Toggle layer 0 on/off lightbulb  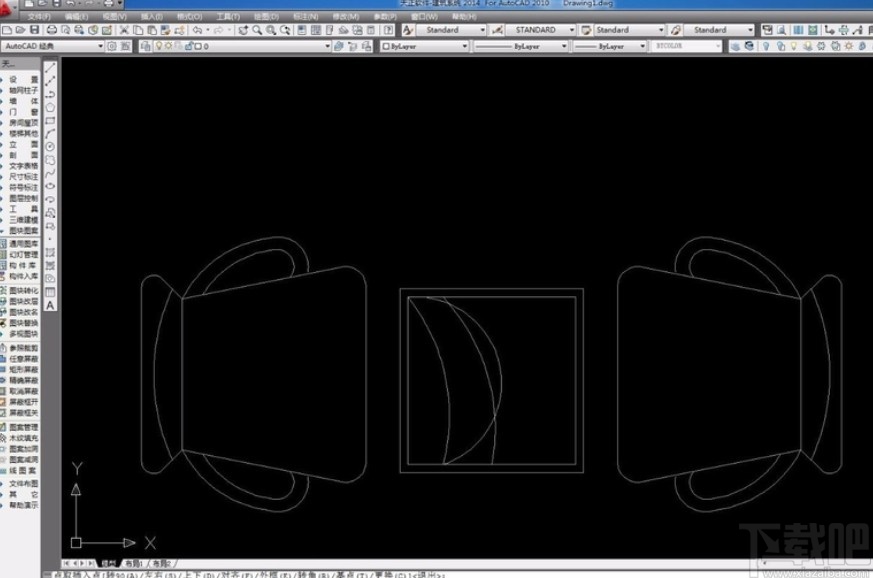(158, 46)
